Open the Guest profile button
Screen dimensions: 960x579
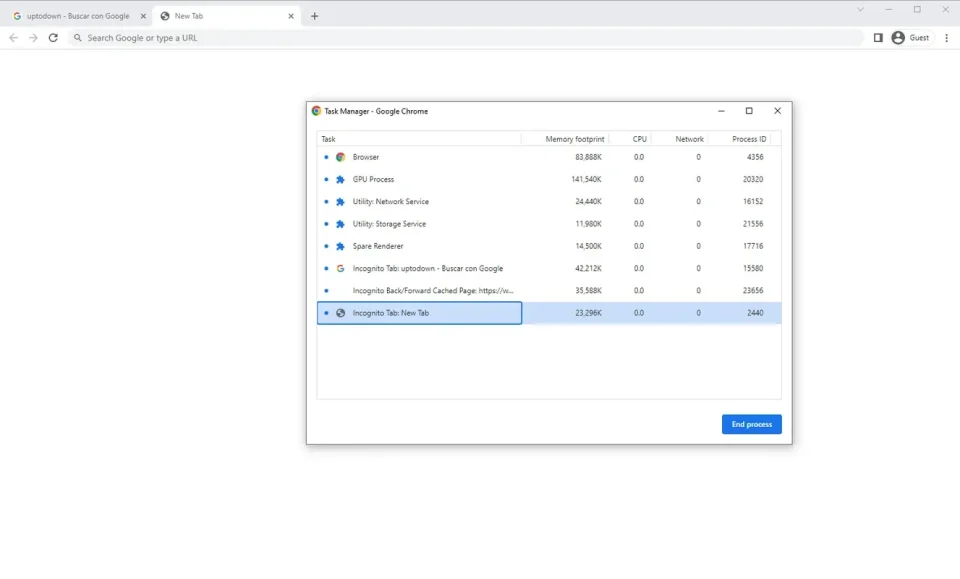click(910, 38)
